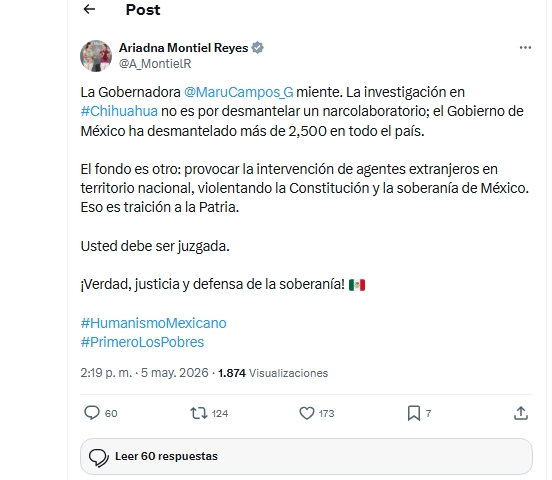Click the reply speech bubble icon

[x=92, y=413]
